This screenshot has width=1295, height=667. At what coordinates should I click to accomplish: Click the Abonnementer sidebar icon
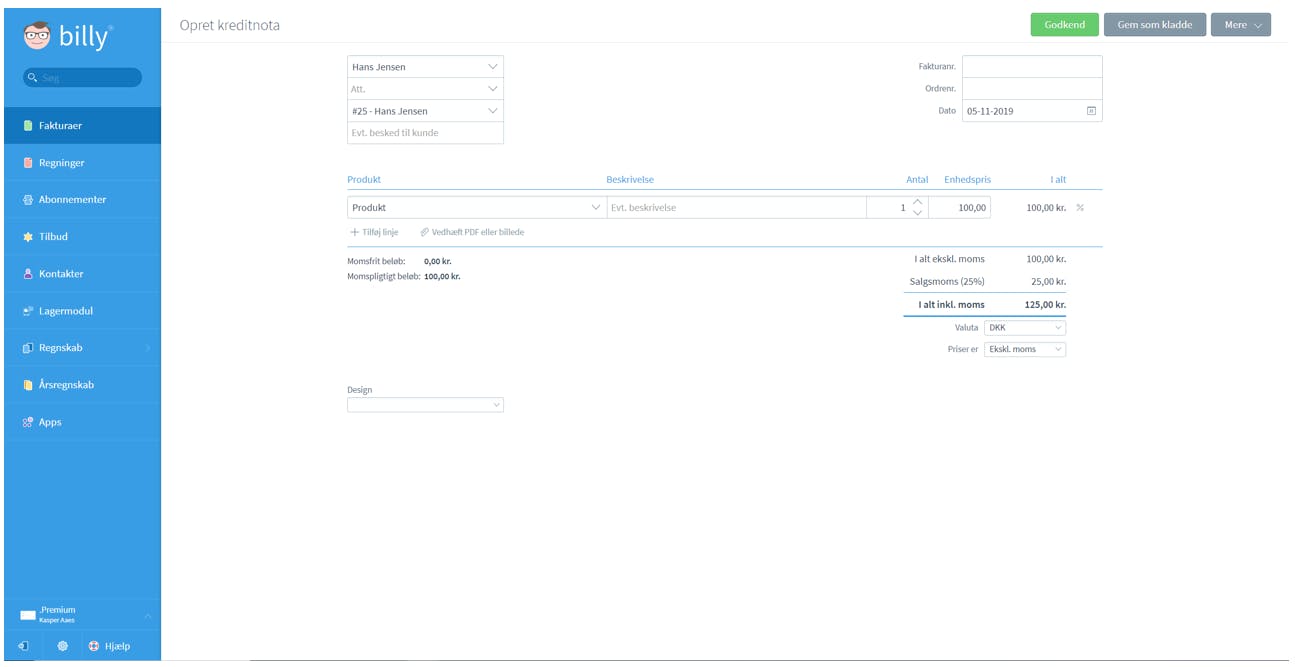pos(28,200)
